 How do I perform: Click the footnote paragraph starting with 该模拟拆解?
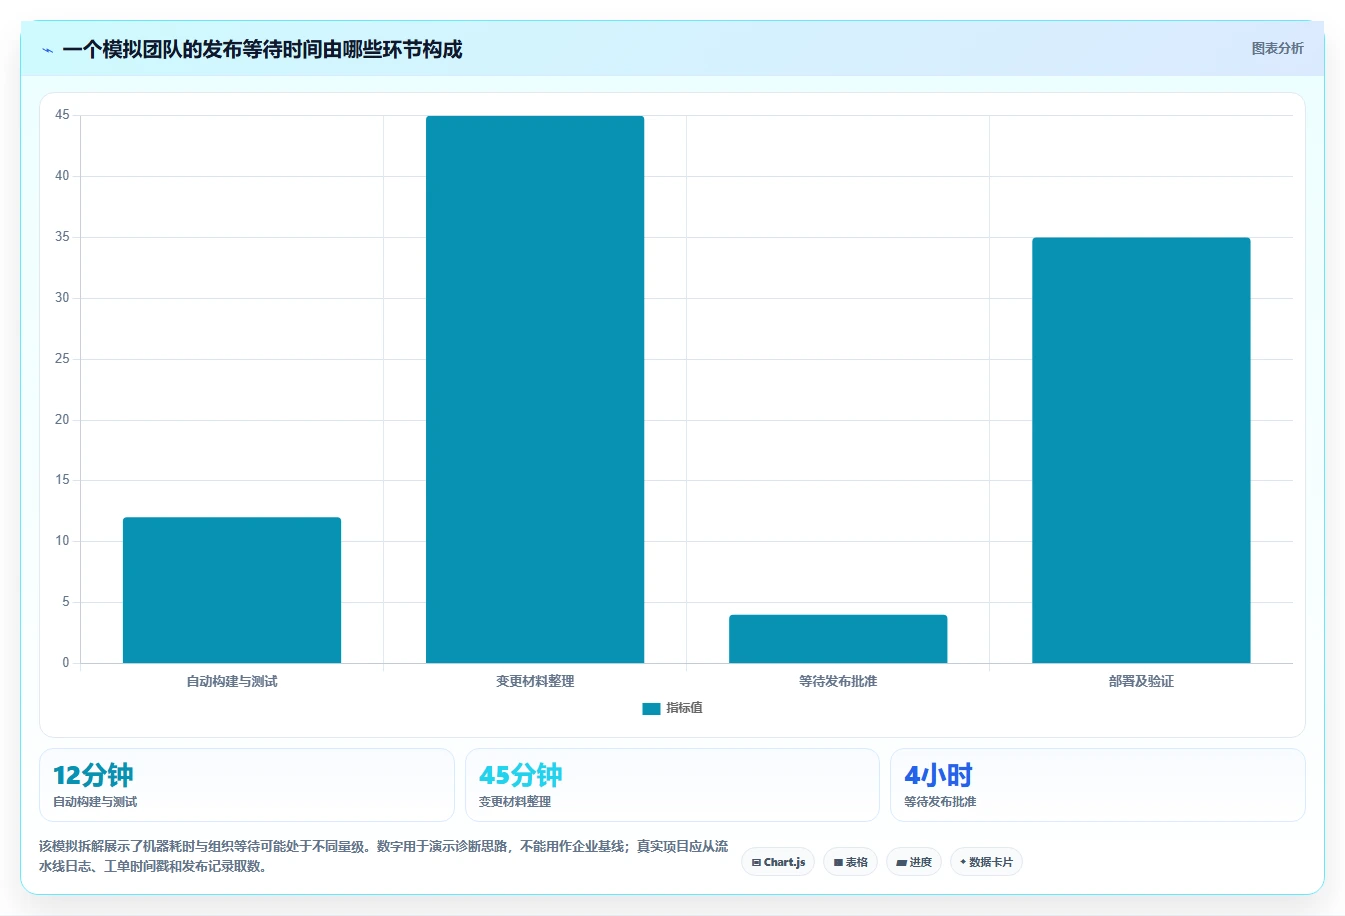[x=384, y=856]
